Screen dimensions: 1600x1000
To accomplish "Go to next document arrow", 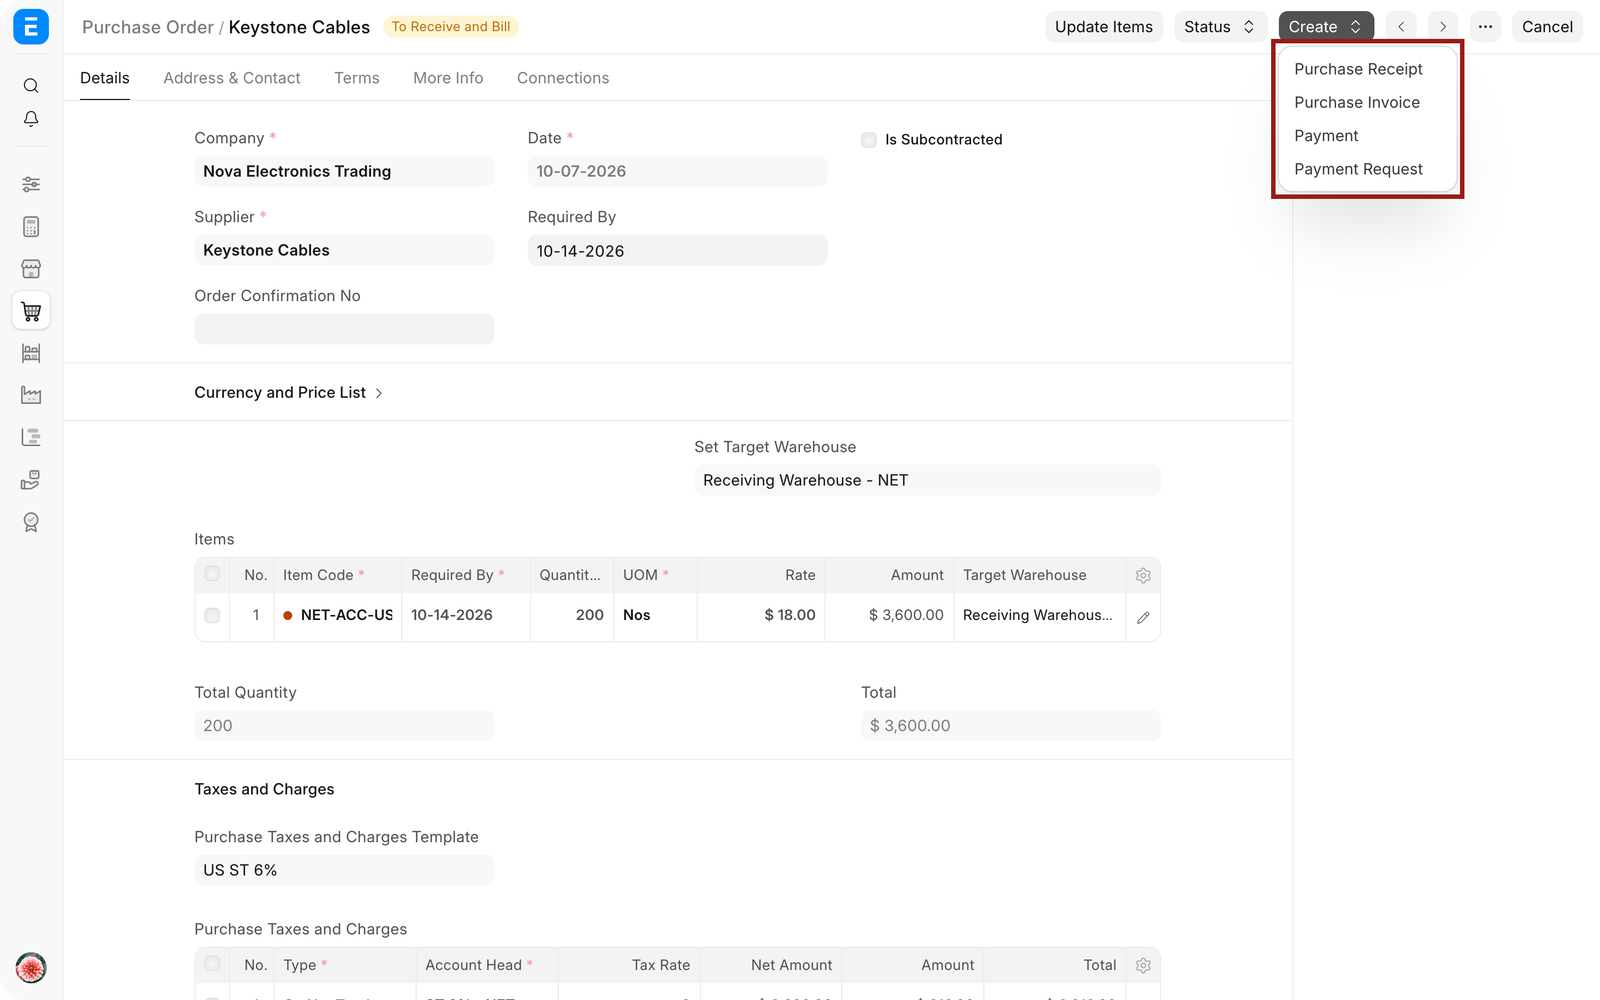I will [x=1443, y=27].
